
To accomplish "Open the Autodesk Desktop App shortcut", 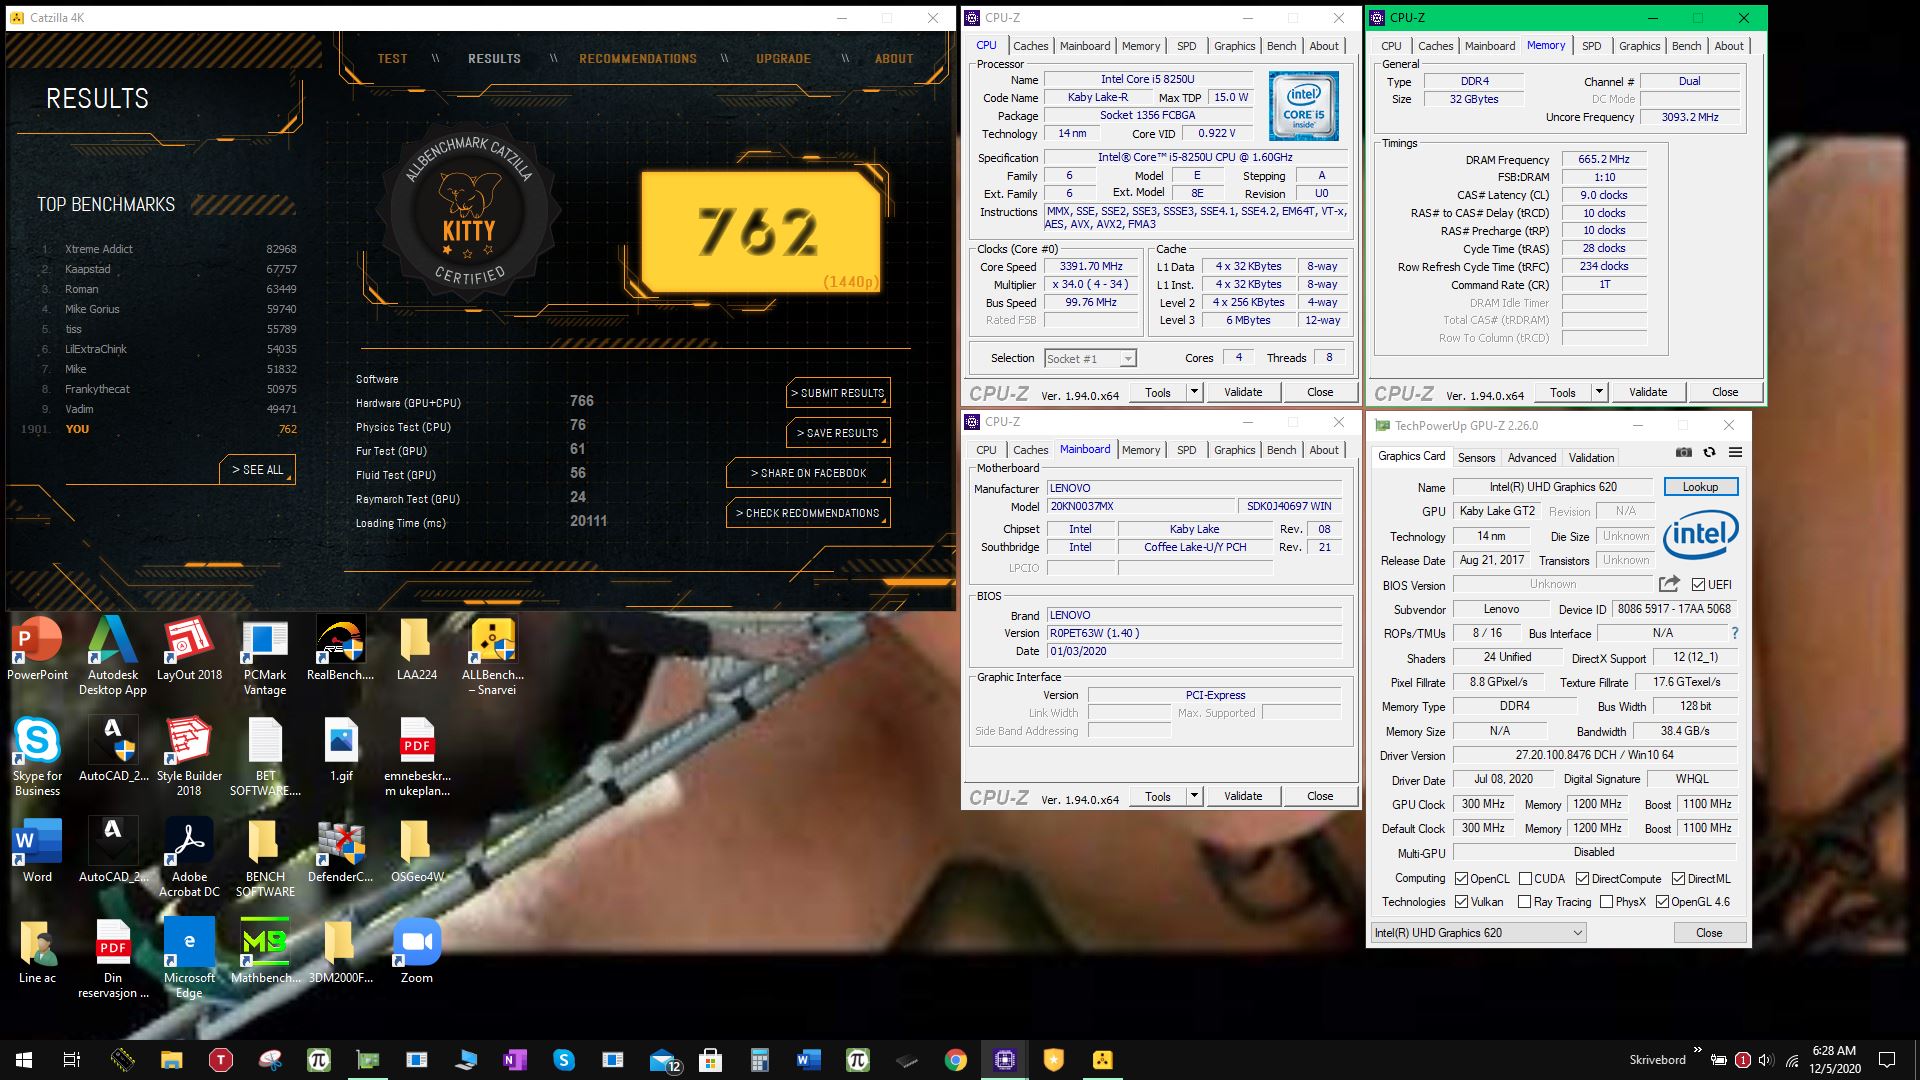I will click(113, 655).
